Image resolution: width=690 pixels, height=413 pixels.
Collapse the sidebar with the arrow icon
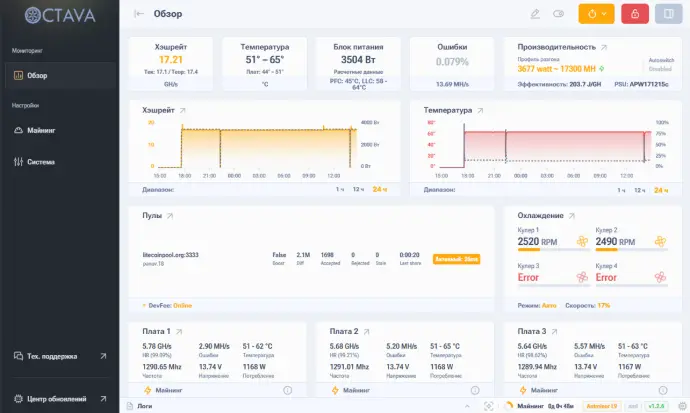tap(138, 14)
